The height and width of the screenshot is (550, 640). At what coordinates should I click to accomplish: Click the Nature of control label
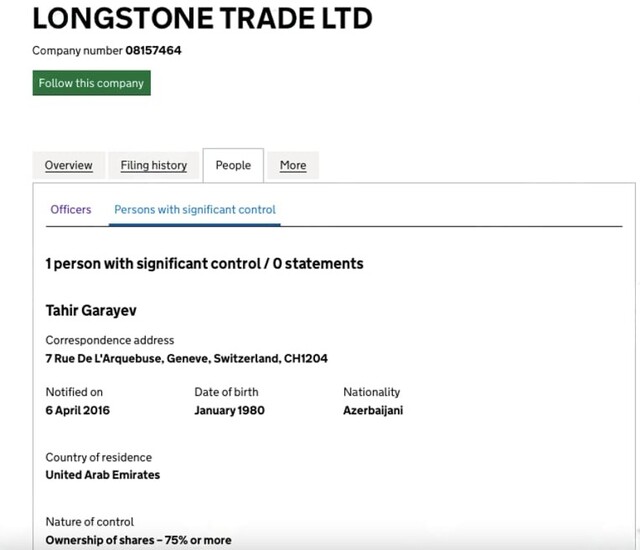[x=90, y=522]
